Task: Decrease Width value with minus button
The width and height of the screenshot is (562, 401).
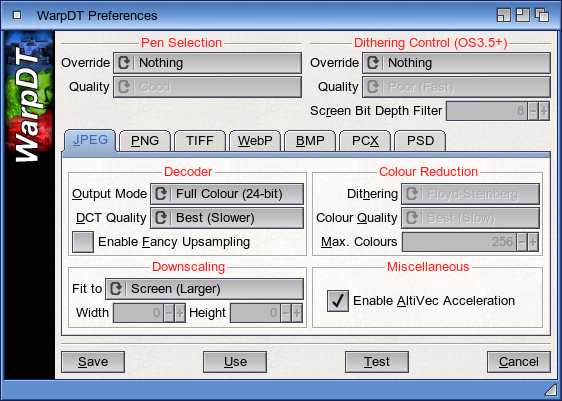Action: click(x=169, y=313)
